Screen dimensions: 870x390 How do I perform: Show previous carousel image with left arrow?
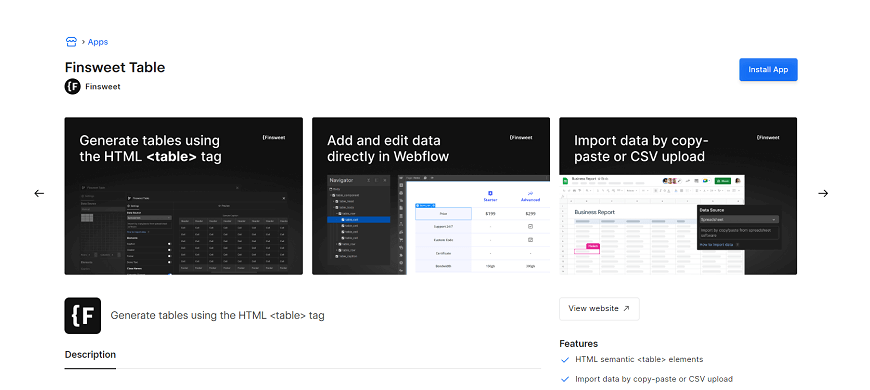(39, 194)
